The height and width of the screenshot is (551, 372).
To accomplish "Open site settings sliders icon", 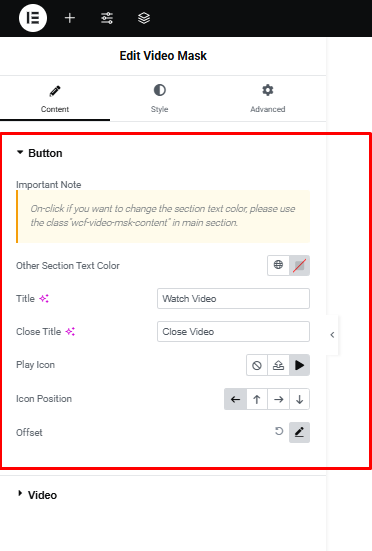I will [x=107, y=18].
